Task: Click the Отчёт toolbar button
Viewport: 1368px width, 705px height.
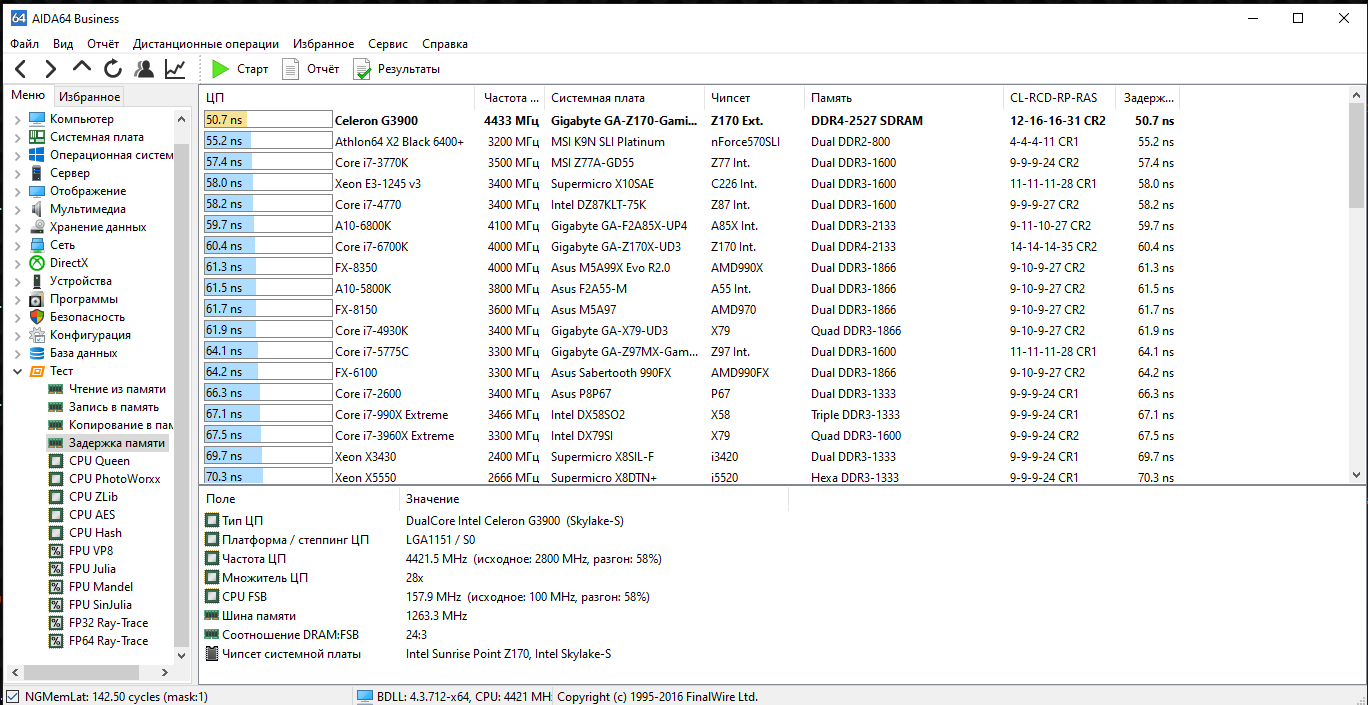Action: tap(311, 69)
